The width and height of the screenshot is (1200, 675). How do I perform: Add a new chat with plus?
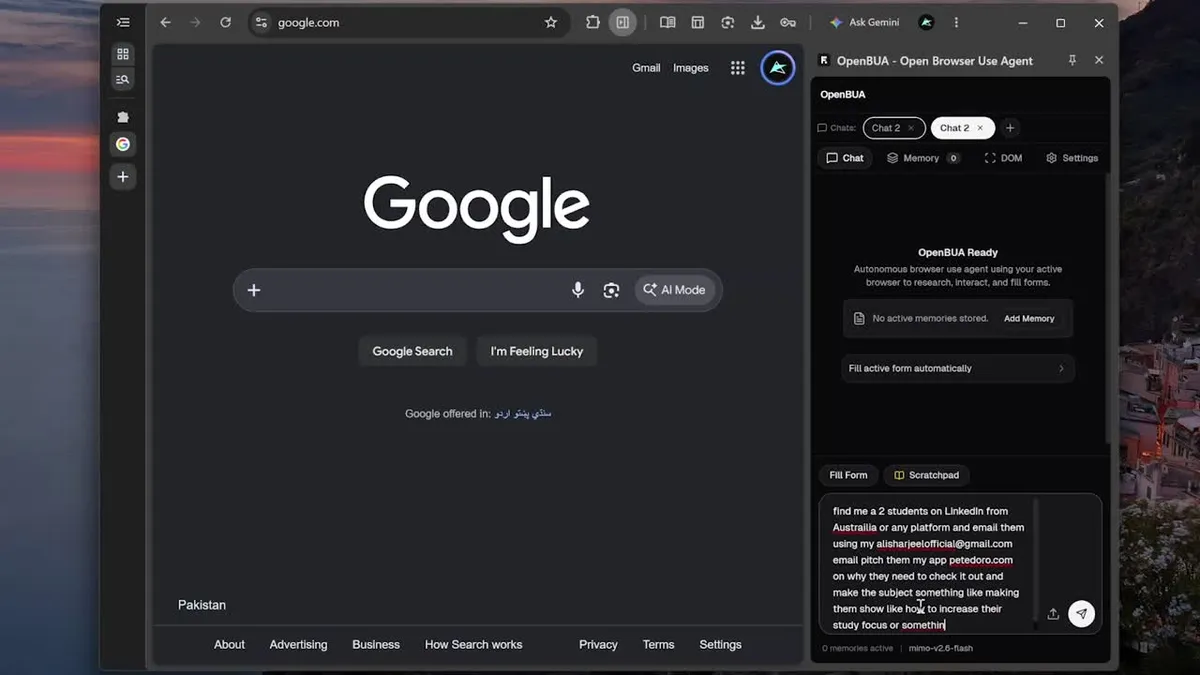pyautogui.click(x=1010, y=128)
